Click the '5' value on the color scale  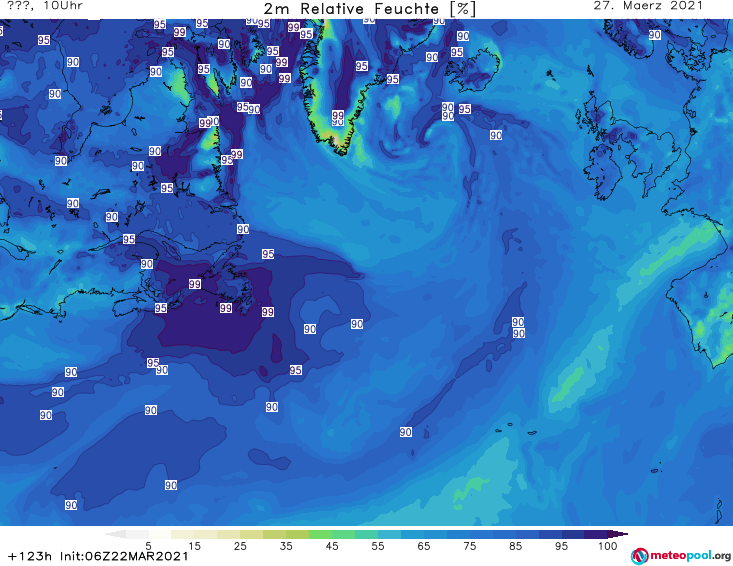click(x=148, y=546)
